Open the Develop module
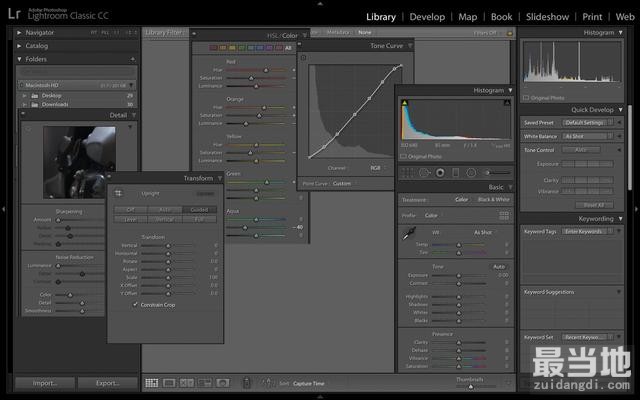The height and width of the screenshot is (400, 640). [427, 17]
